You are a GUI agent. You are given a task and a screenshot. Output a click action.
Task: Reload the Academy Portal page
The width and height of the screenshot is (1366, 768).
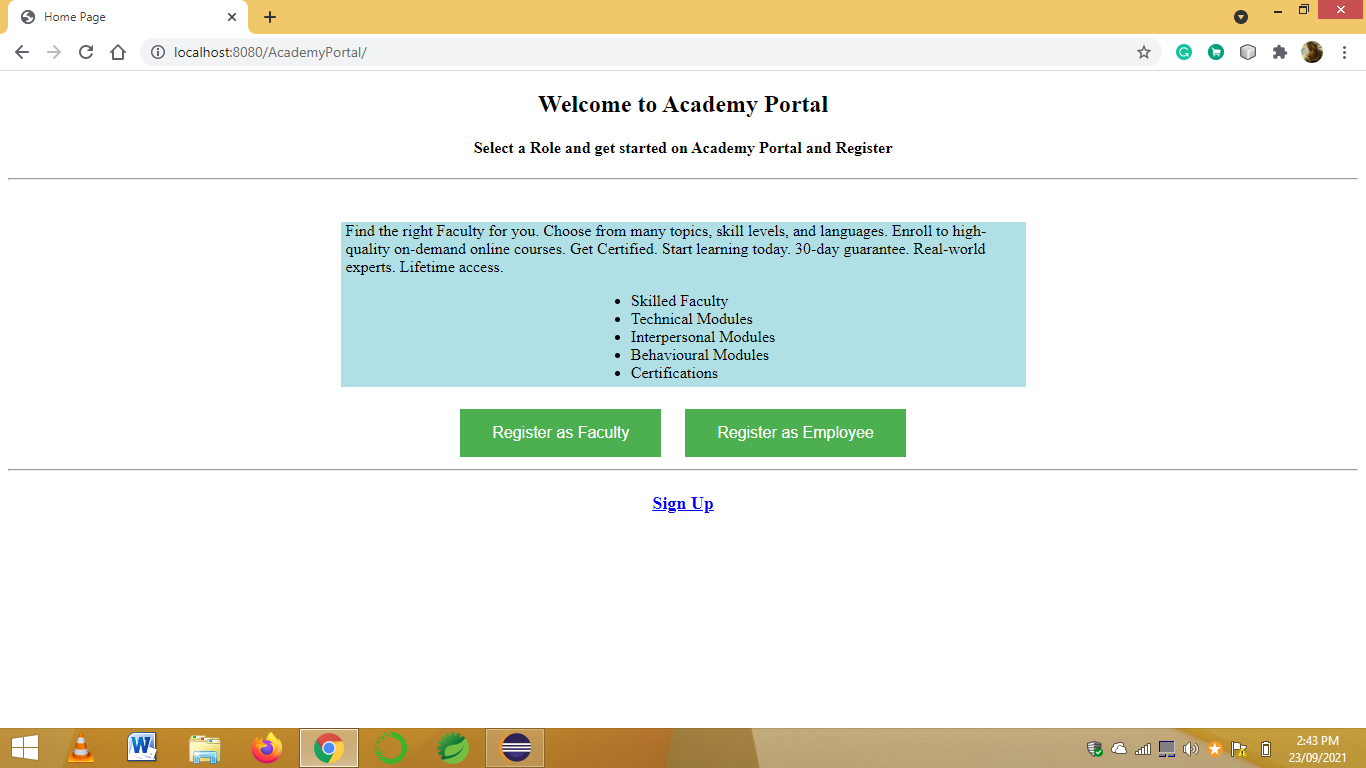point(86,52)
